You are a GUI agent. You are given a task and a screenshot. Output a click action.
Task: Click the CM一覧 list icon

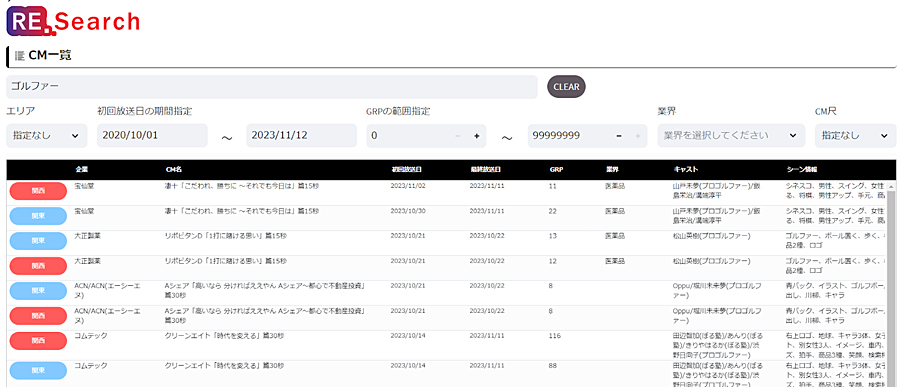click(x=19, y=56)
